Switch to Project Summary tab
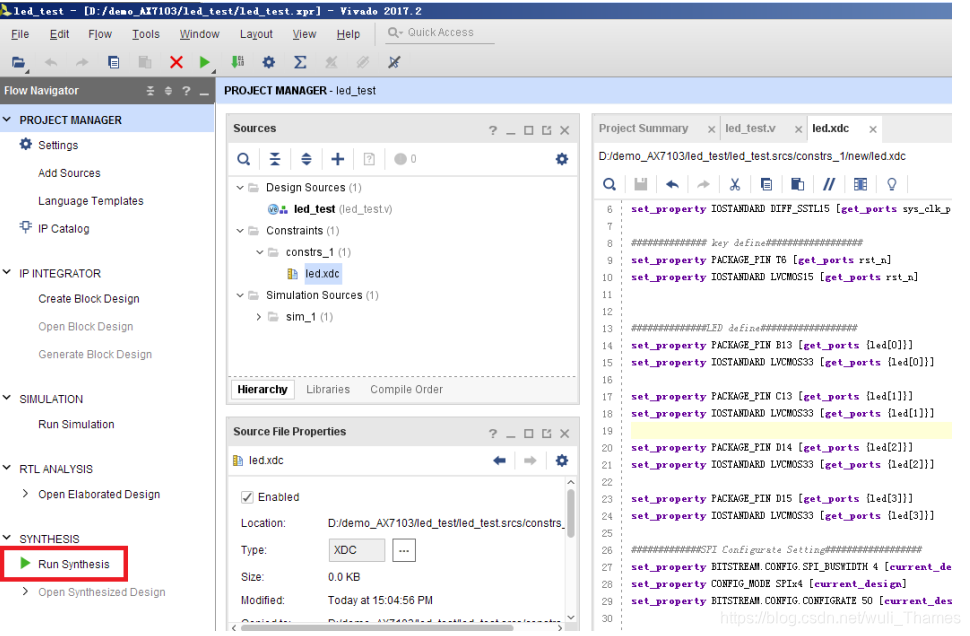Image resolution: width=970 pixels, height=636 pixels. [643, 128]
